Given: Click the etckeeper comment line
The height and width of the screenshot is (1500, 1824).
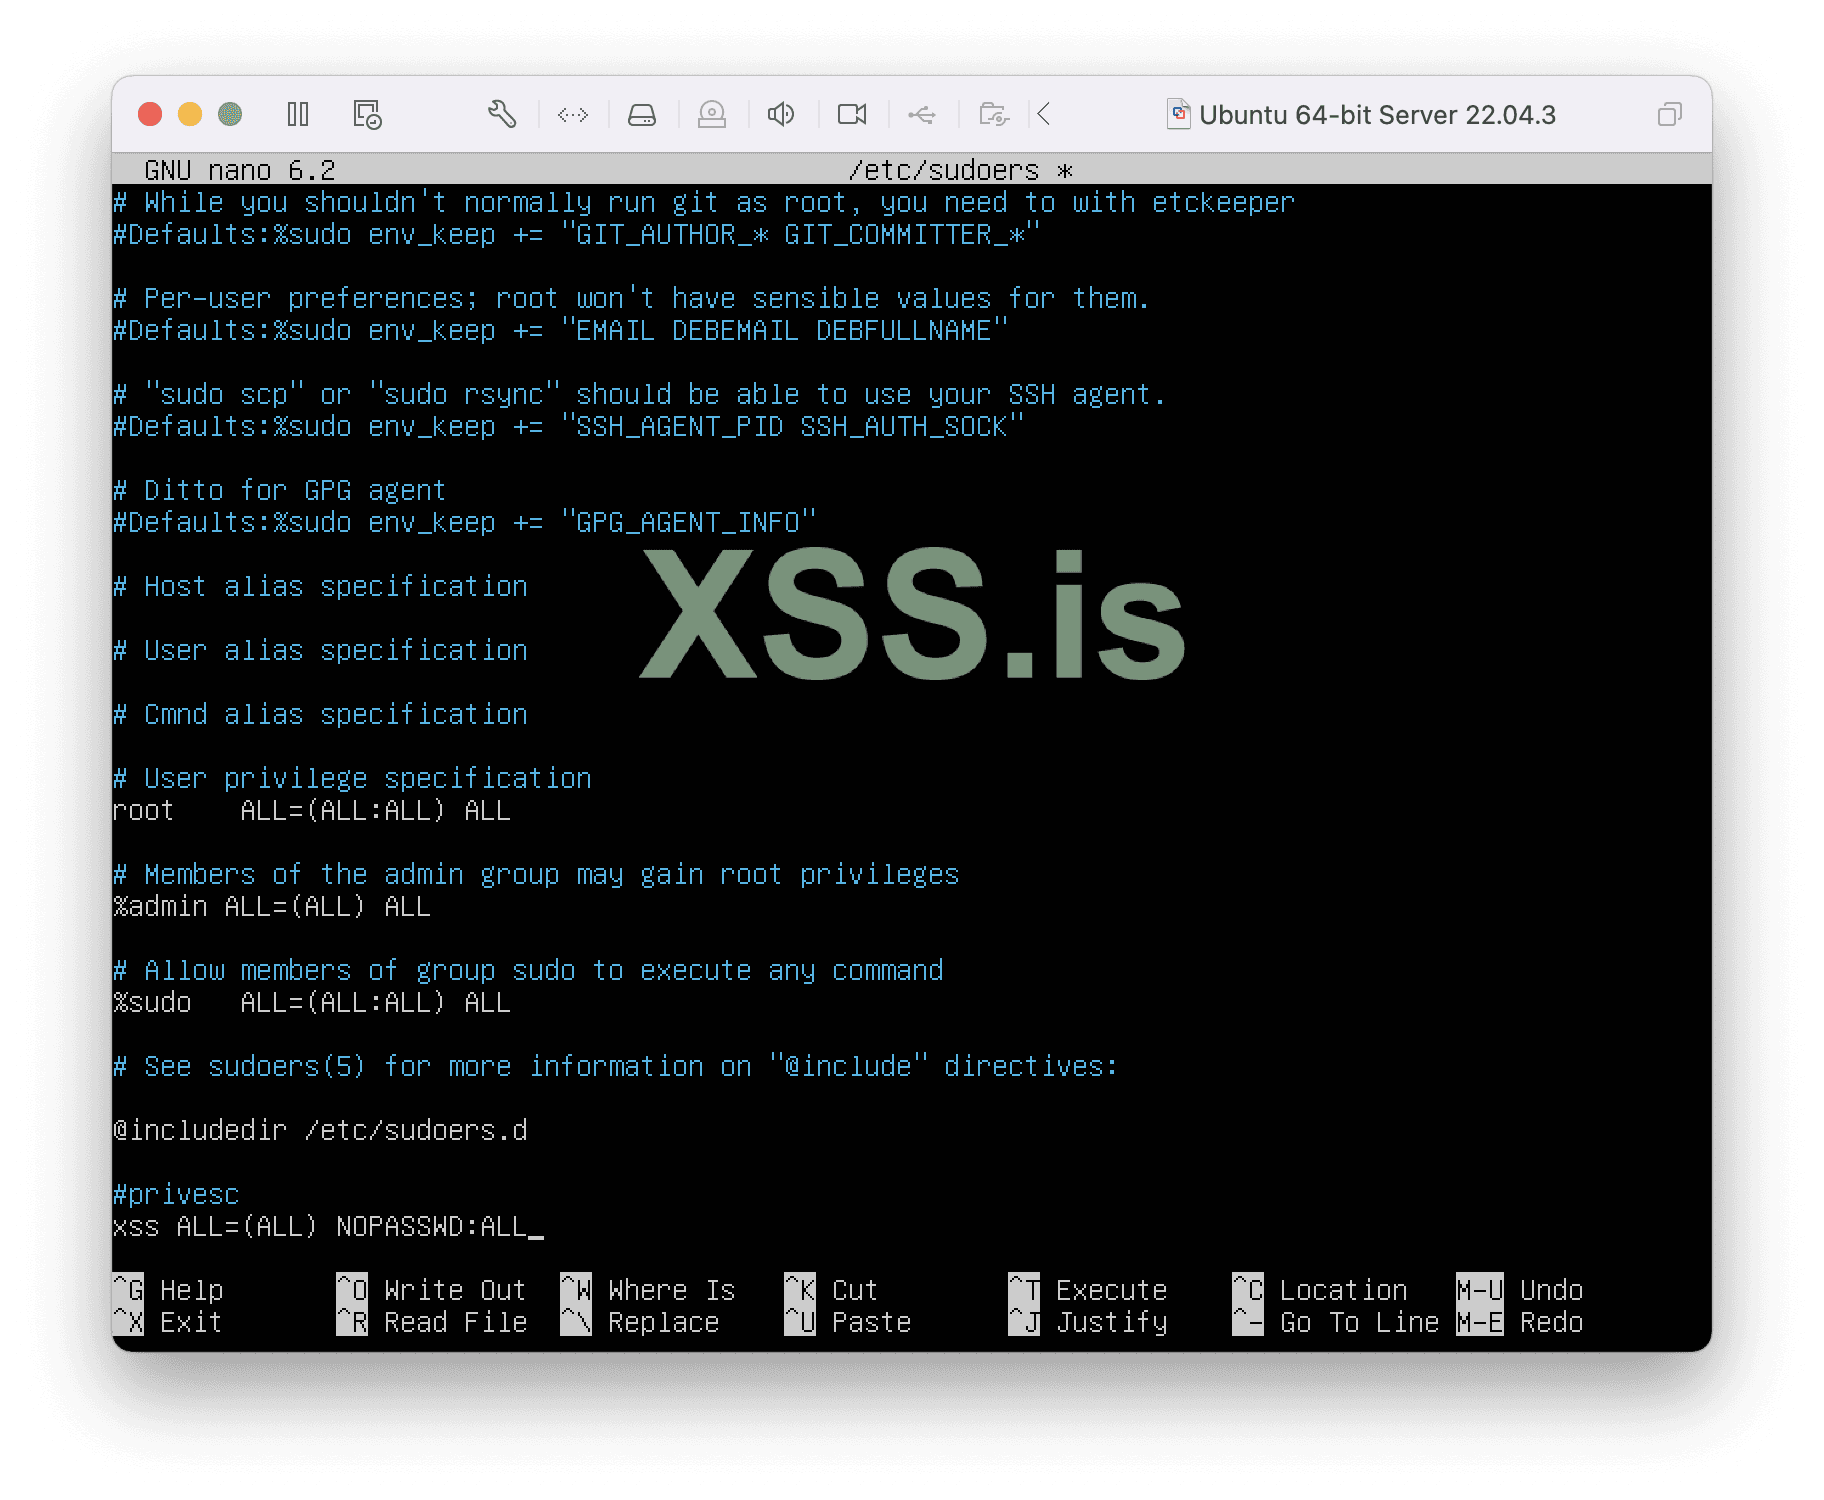Looking at the screenshot, I should click(704, 202).
